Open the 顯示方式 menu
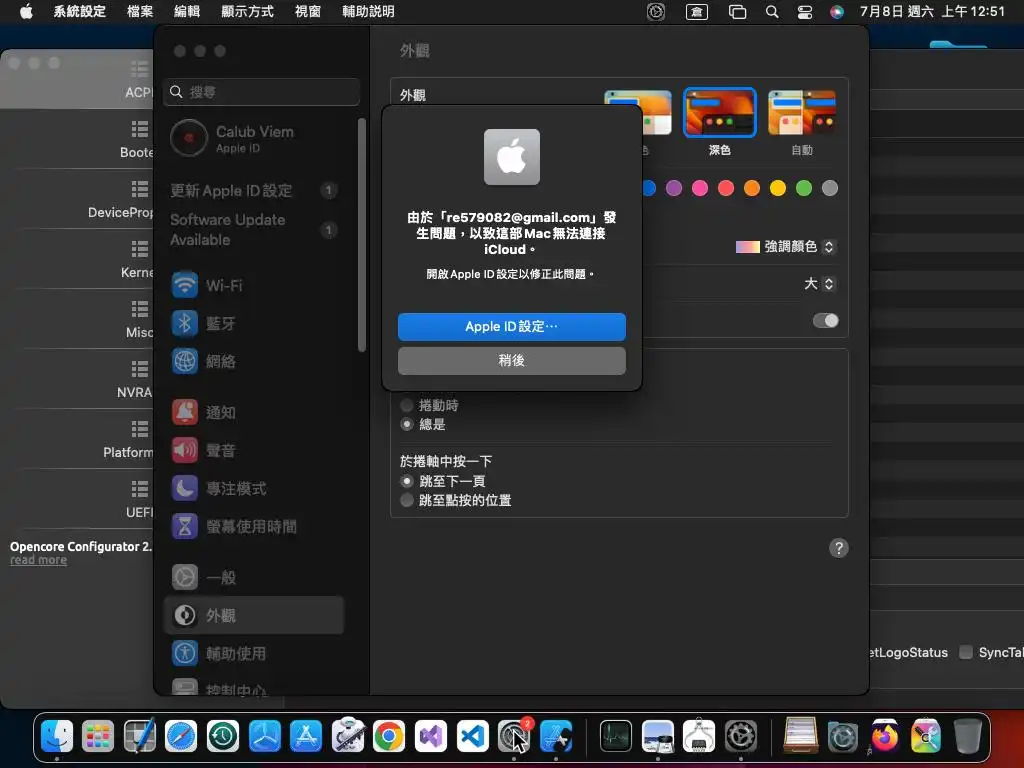Screen dimensions: 1024x768 point(248,11)
